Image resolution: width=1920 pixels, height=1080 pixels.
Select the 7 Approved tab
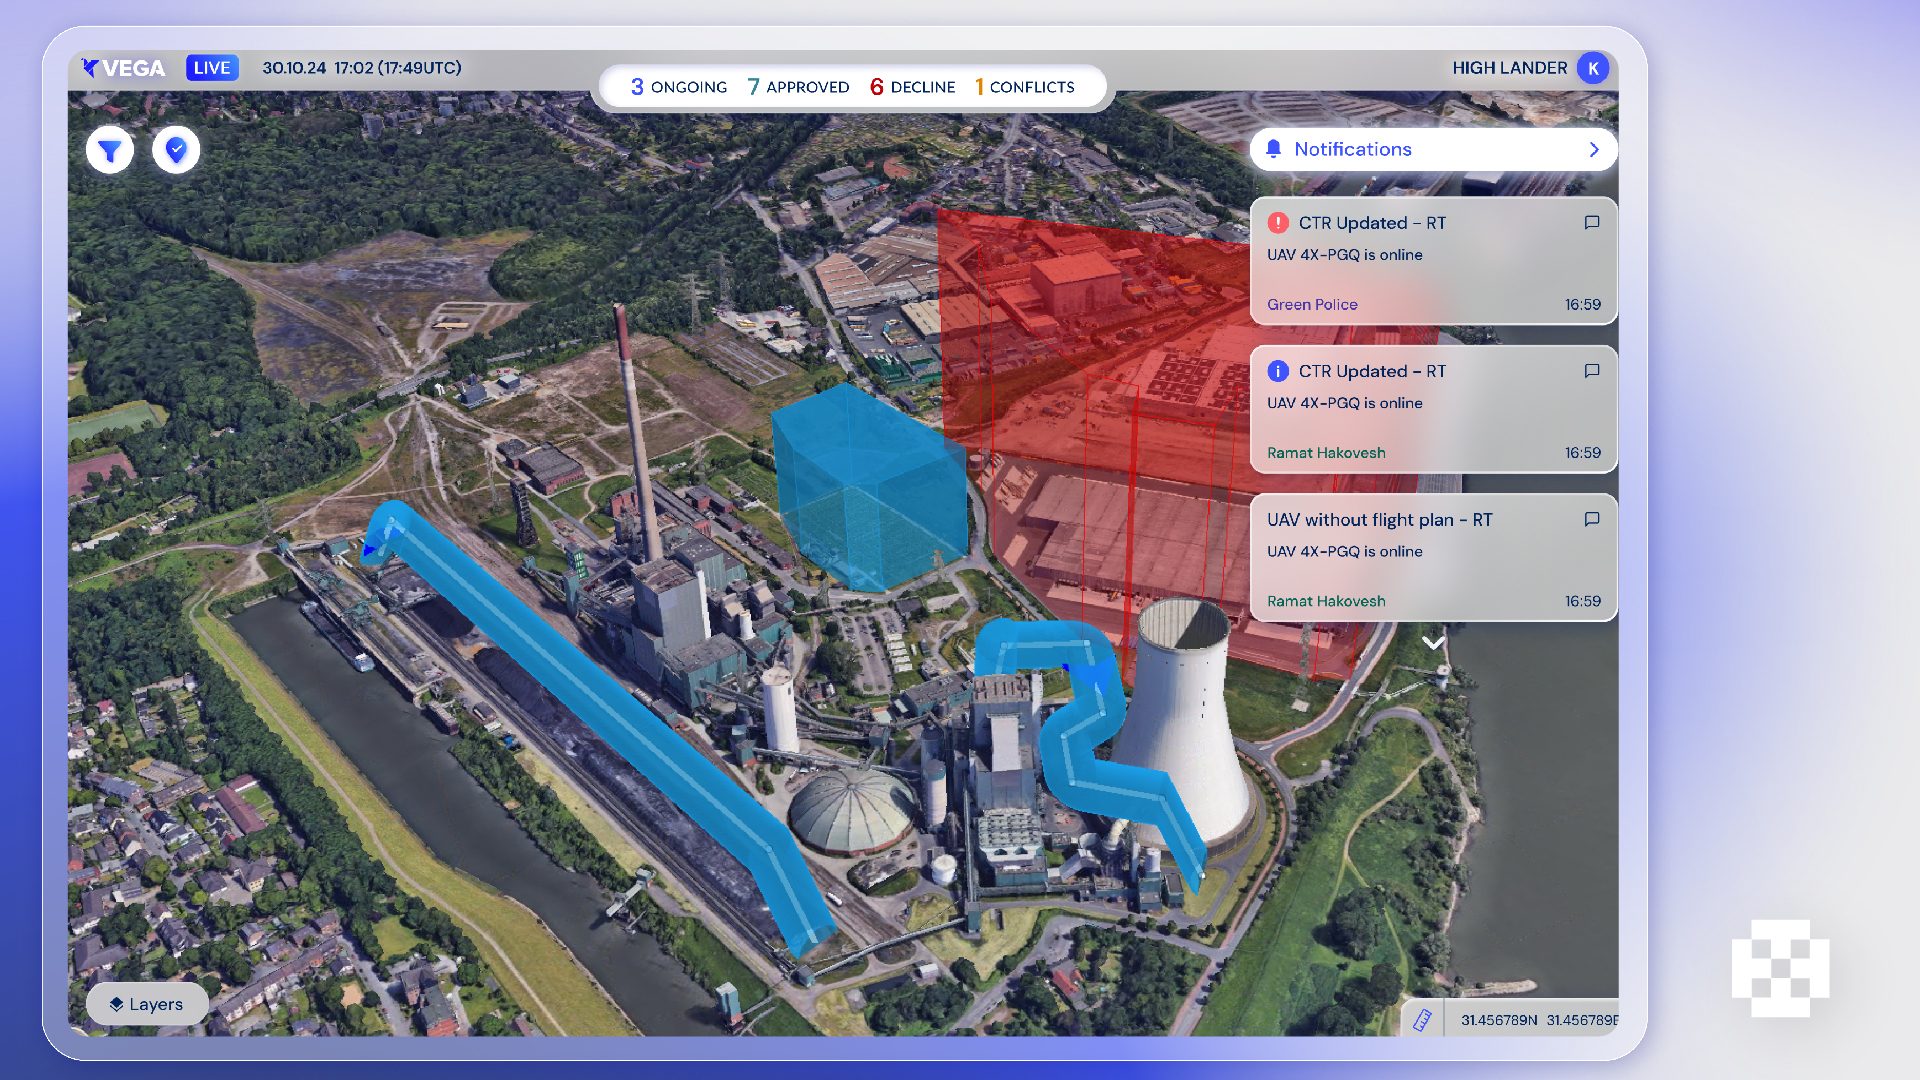798,87
